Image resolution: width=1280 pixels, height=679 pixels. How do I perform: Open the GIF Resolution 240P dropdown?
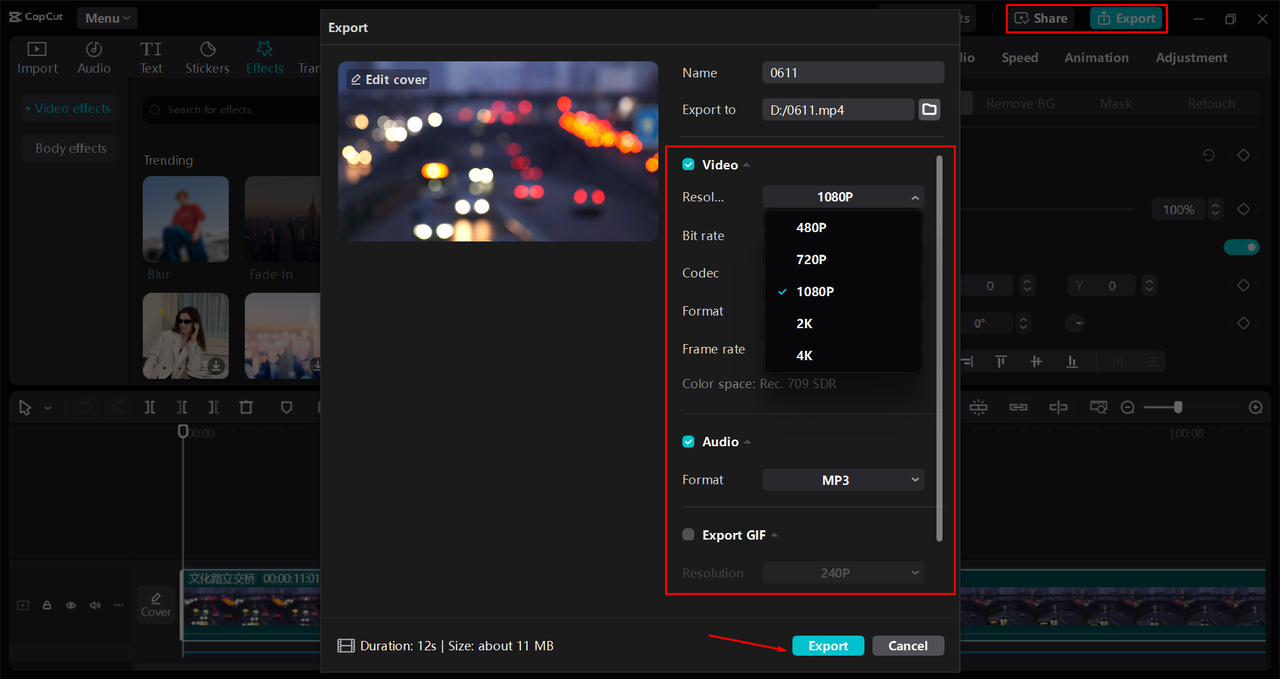point(843,573)
